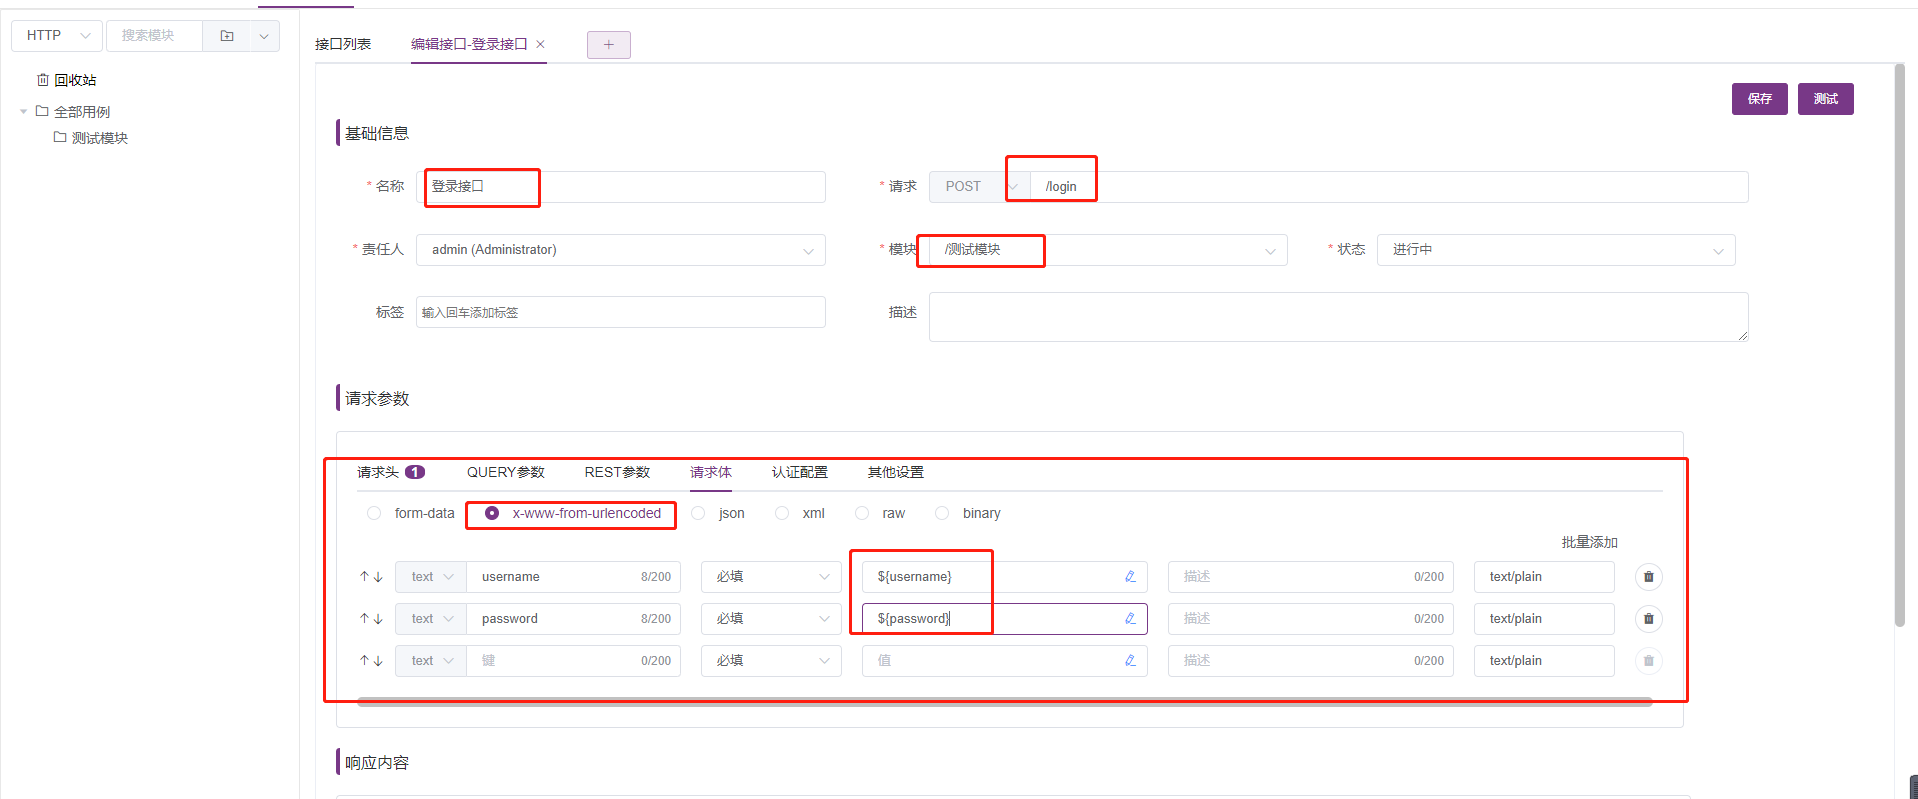
Task: Click the sort arrows on the username row
Action: point(371,577)
